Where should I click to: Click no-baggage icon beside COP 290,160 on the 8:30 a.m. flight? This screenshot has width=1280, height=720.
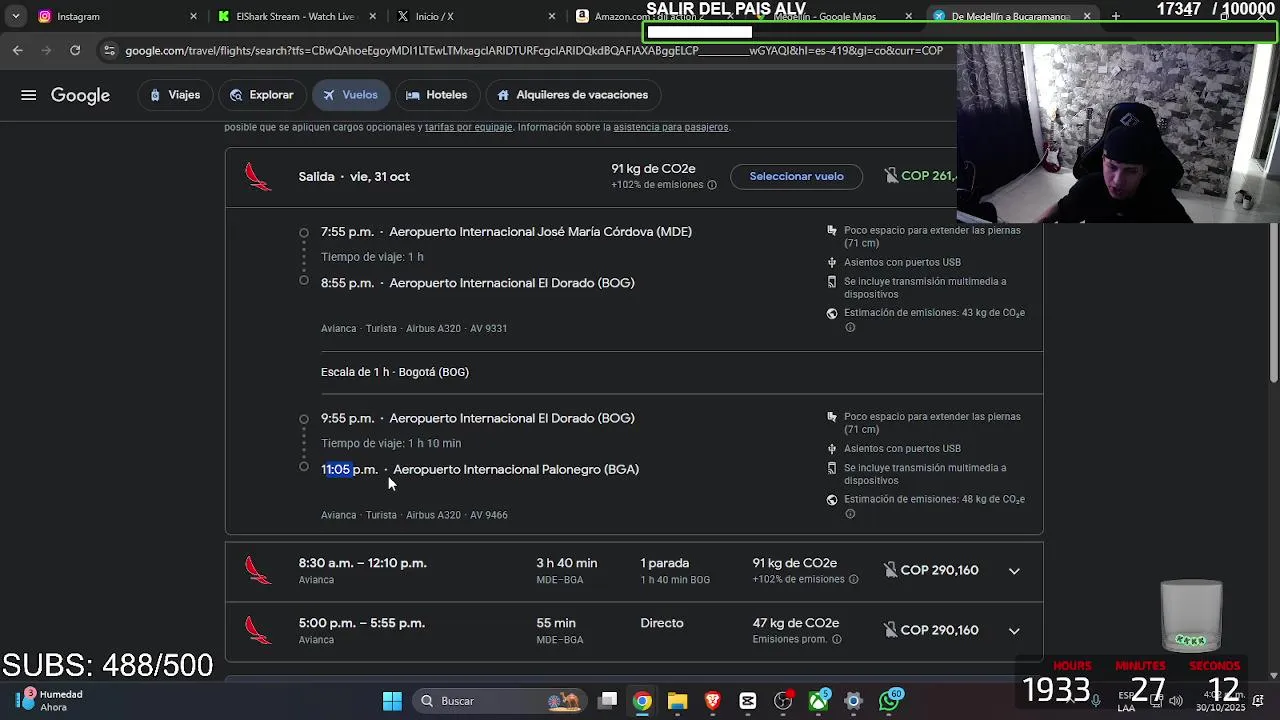coord(890,571)
